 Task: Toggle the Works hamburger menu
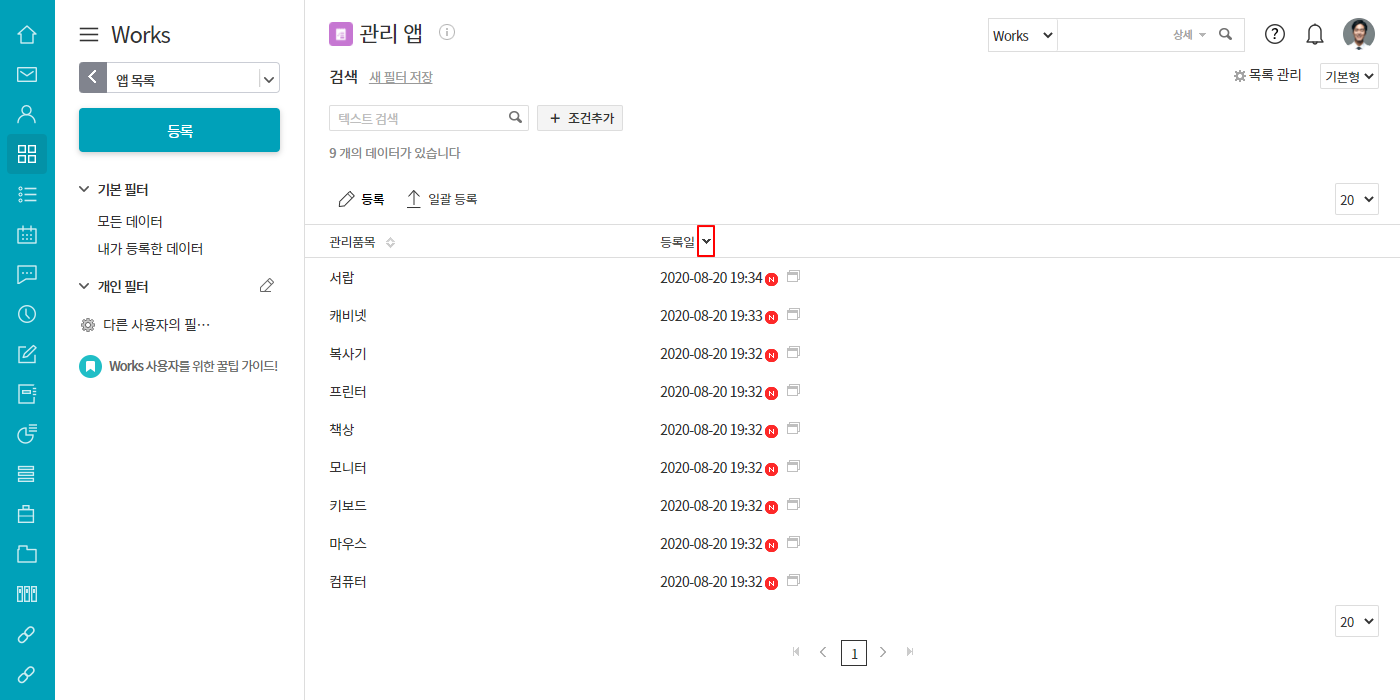pyautogui.click(x=89, y=35)
